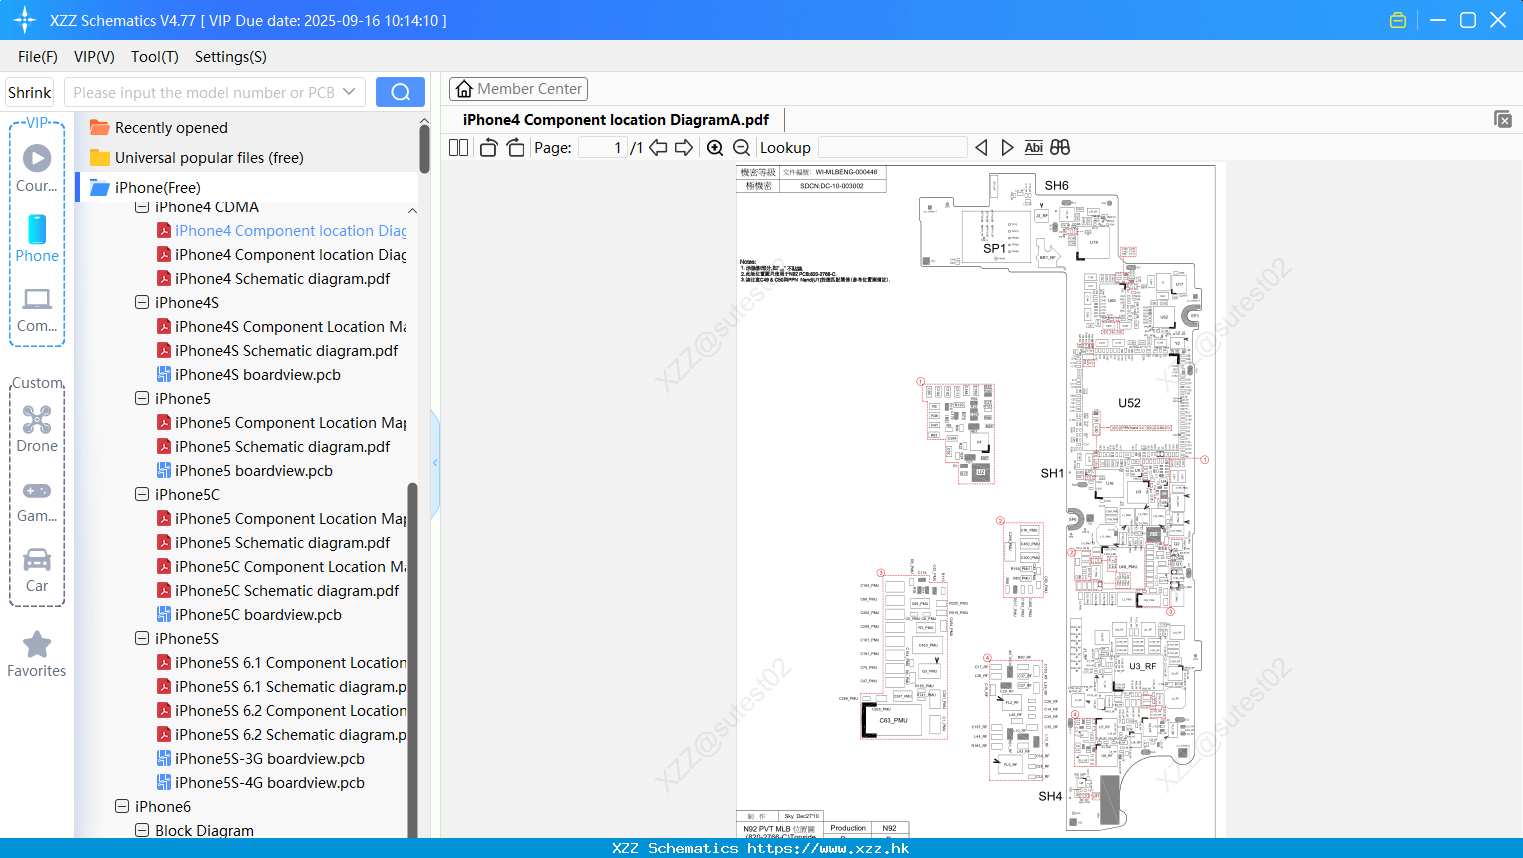
Task: Find previous lookup result triangle
Action: point(981,148)
